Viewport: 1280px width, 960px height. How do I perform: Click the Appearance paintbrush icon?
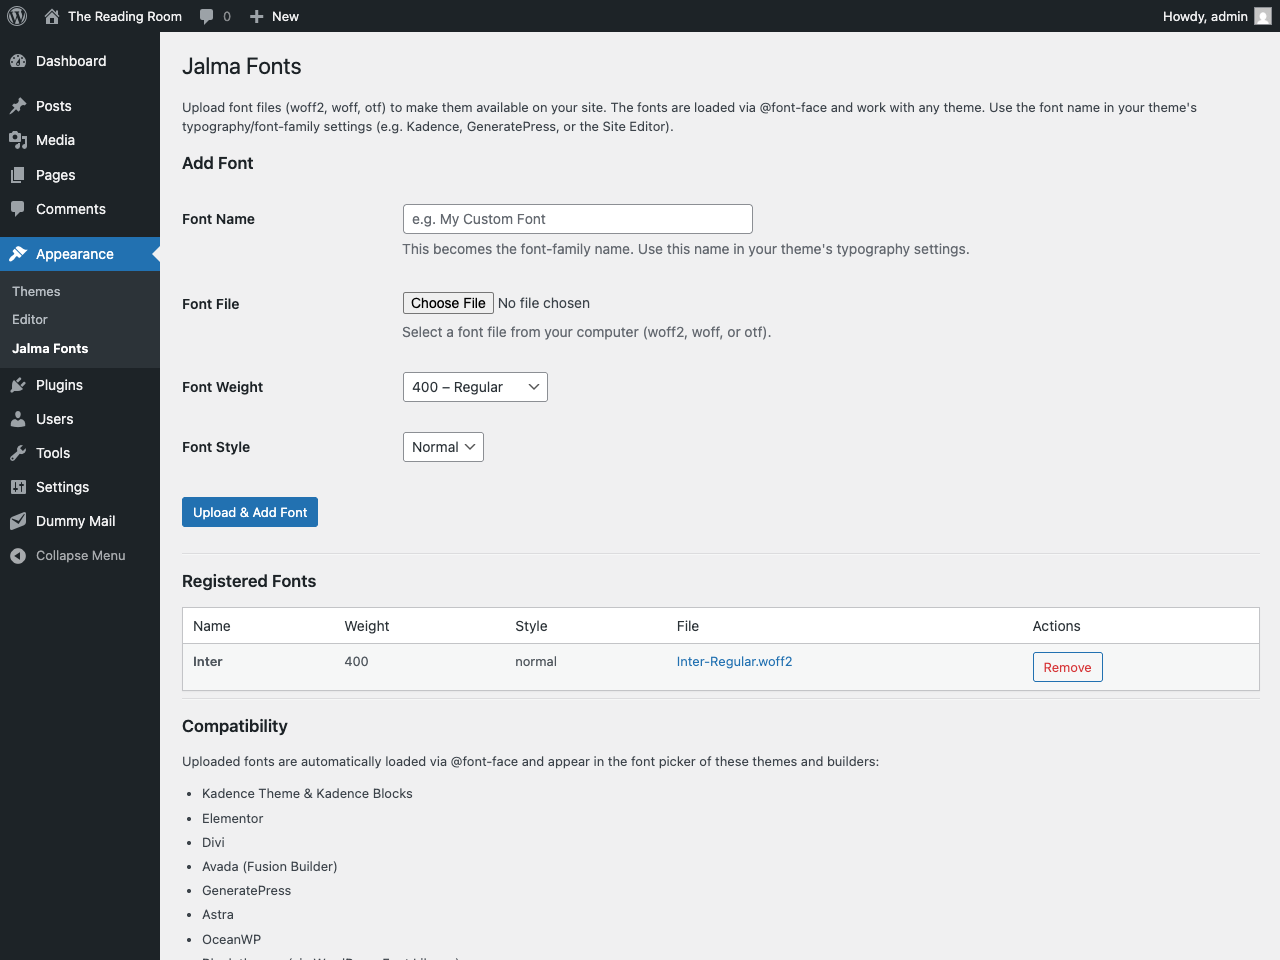18,254
